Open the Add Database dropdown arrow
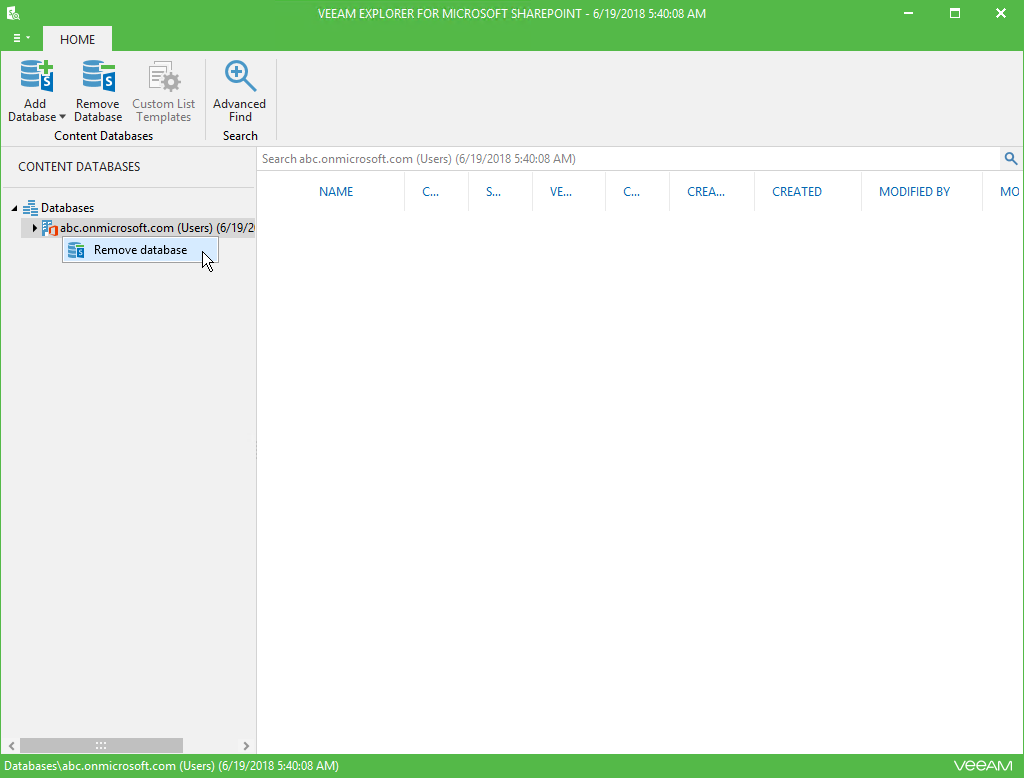1024x778 pixels. click(62, 117)
